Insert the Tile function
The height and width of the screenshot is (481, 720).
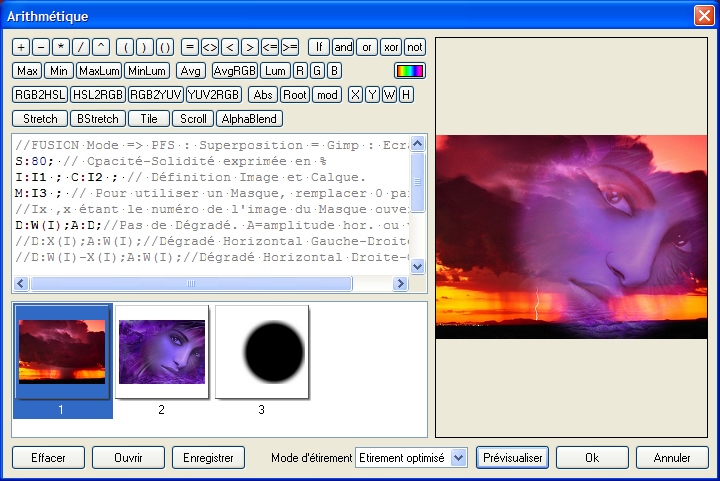pyautogui.click(x=149, y=118)
